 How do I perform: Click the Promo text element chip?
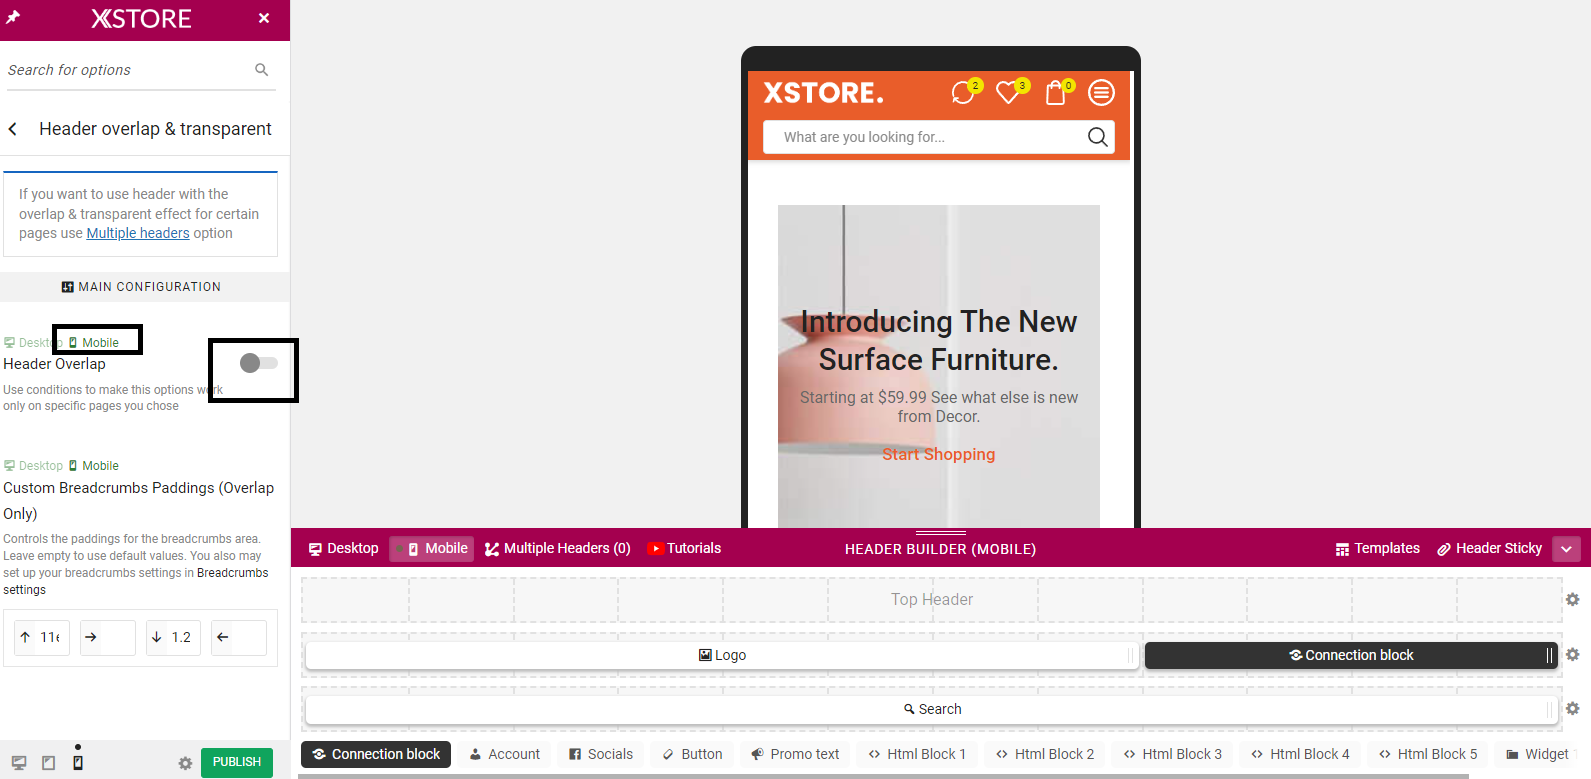(x=795, y=754)
